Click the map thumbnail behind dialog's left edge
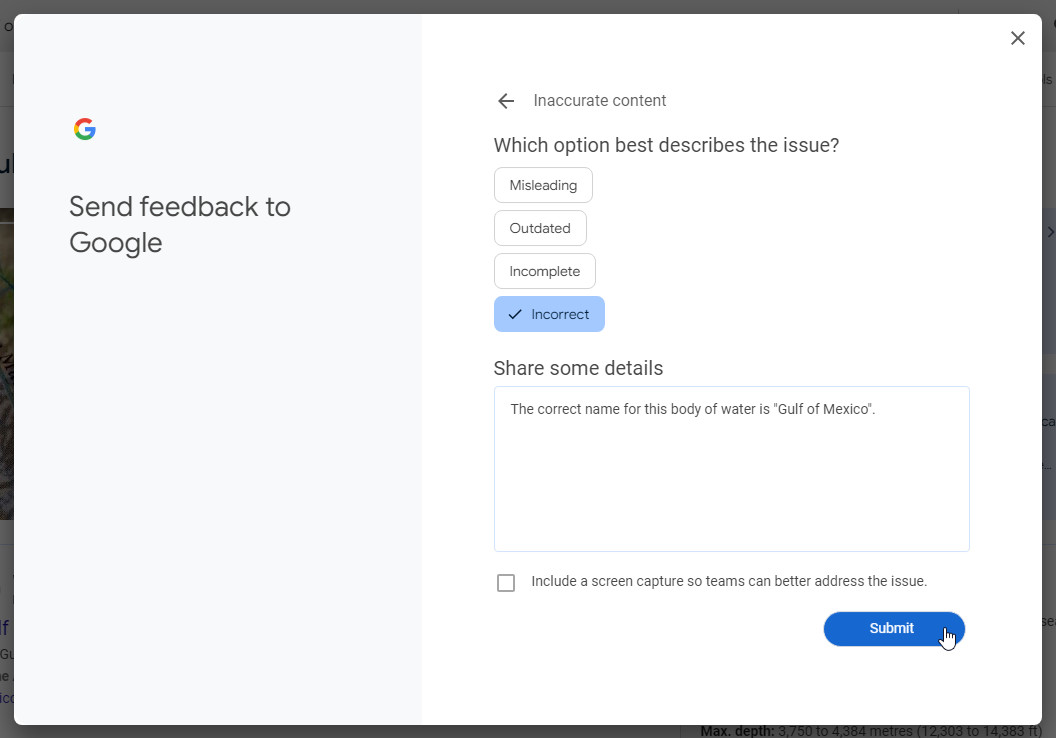This screenshot has height=738, width=1056. coord(6,360)
